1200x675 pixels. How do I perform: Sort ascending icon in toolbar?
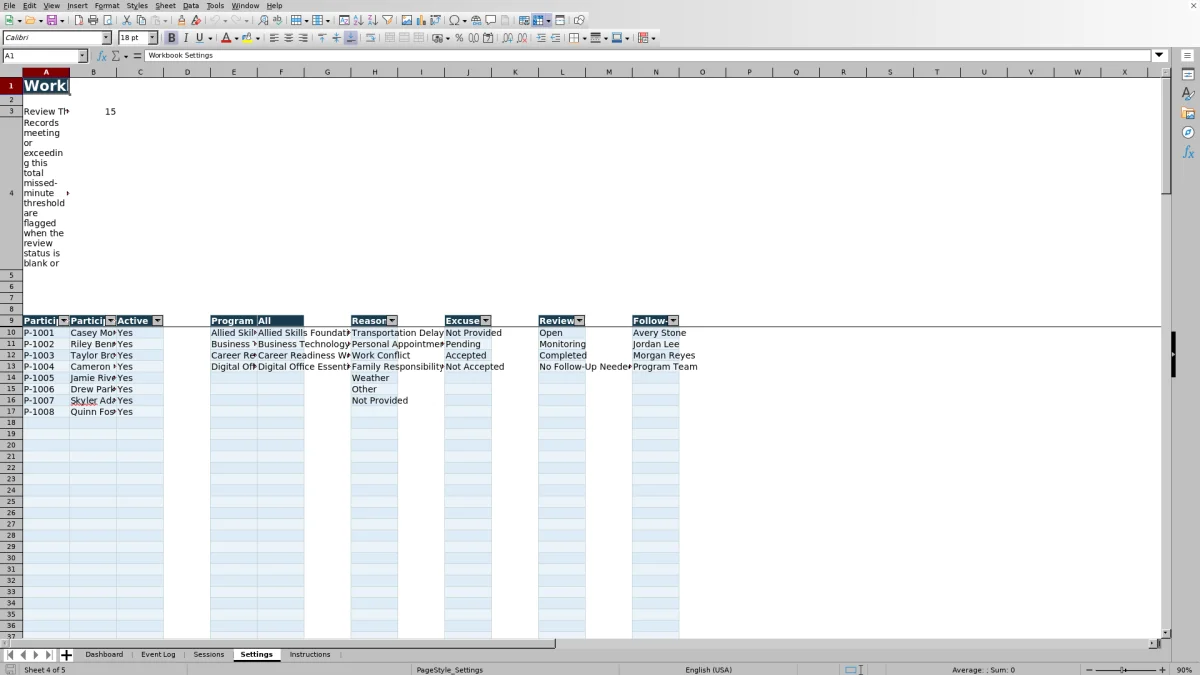click(359, 20)
